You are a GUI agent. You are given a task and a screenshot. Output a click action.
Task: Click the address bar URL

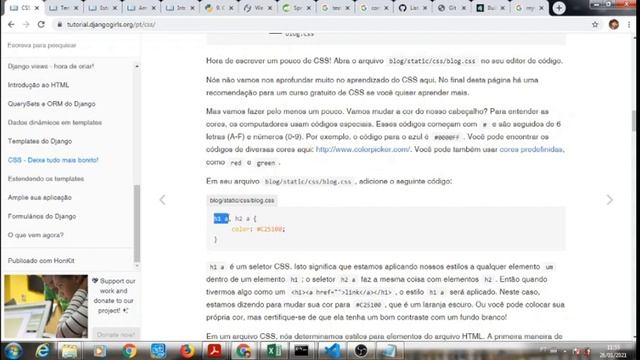point(111,24)
